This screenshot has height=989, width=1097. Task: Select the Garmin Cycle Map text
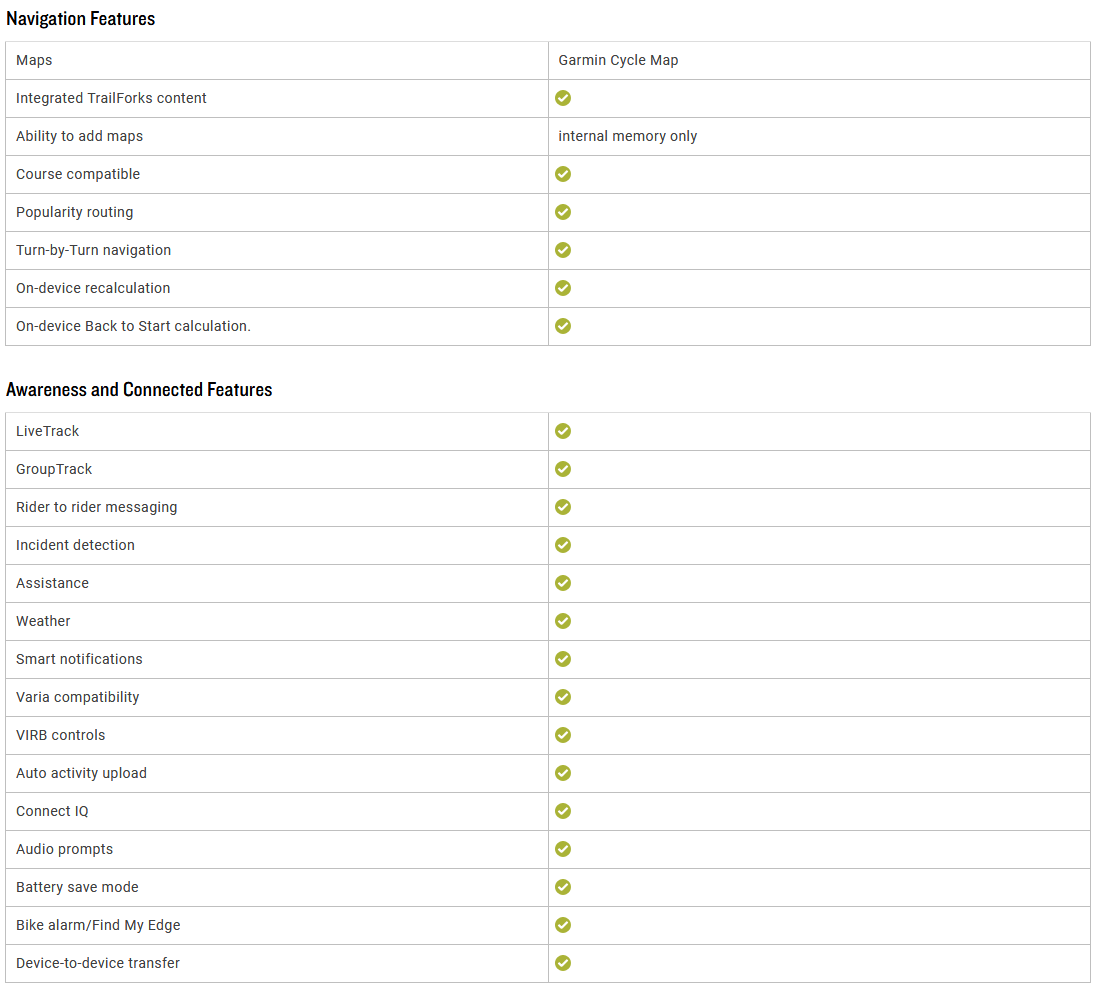[x=618, y=60]
